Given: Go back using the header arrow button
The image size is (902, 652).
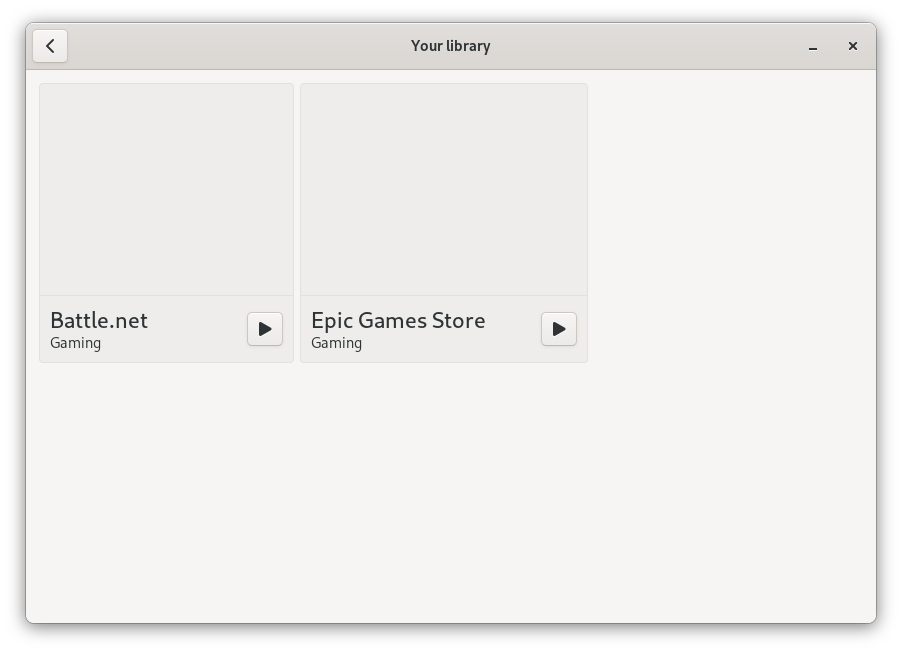Looking at the screenshot, I should [x=50, y=46].
